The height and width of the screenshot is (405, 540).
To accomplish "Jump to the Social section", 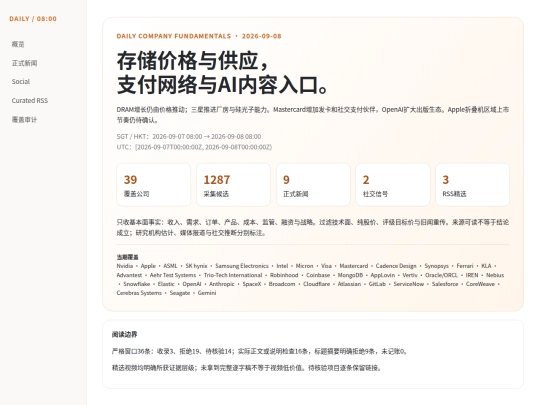I will point(21,82).
